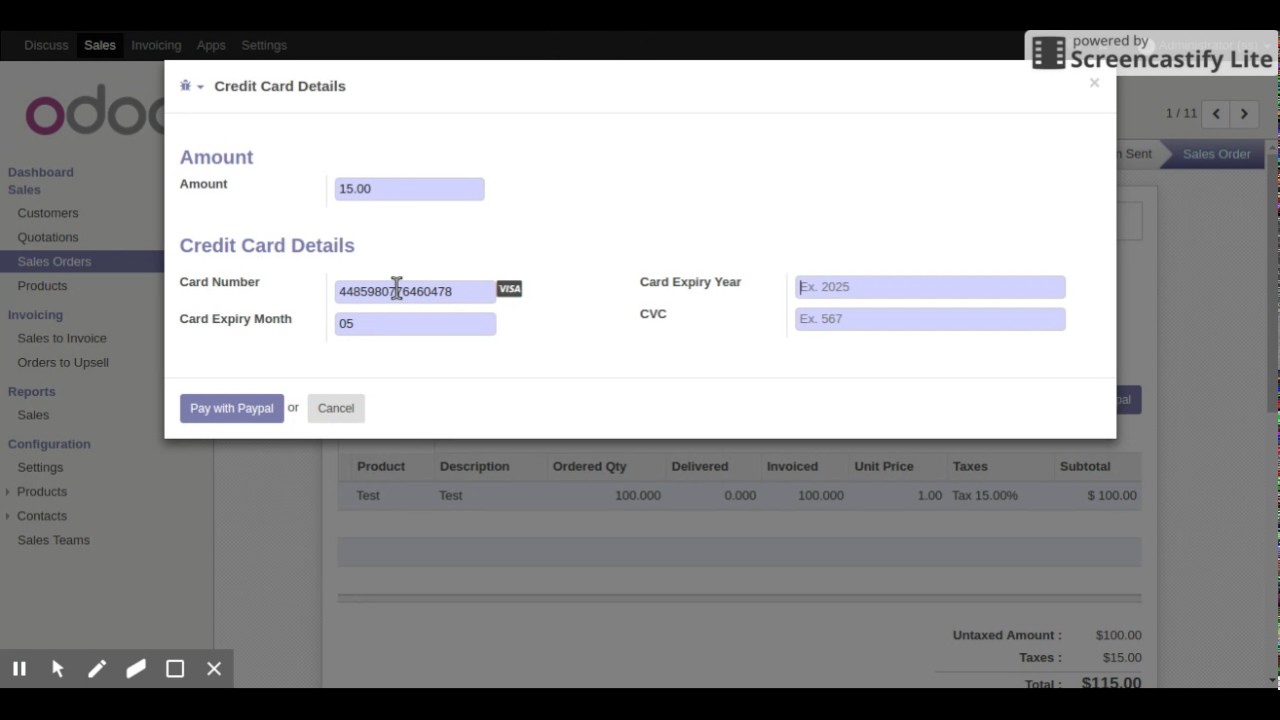
Task: Open Sales Teams in sidebar
Action: [x=54, y=540]
